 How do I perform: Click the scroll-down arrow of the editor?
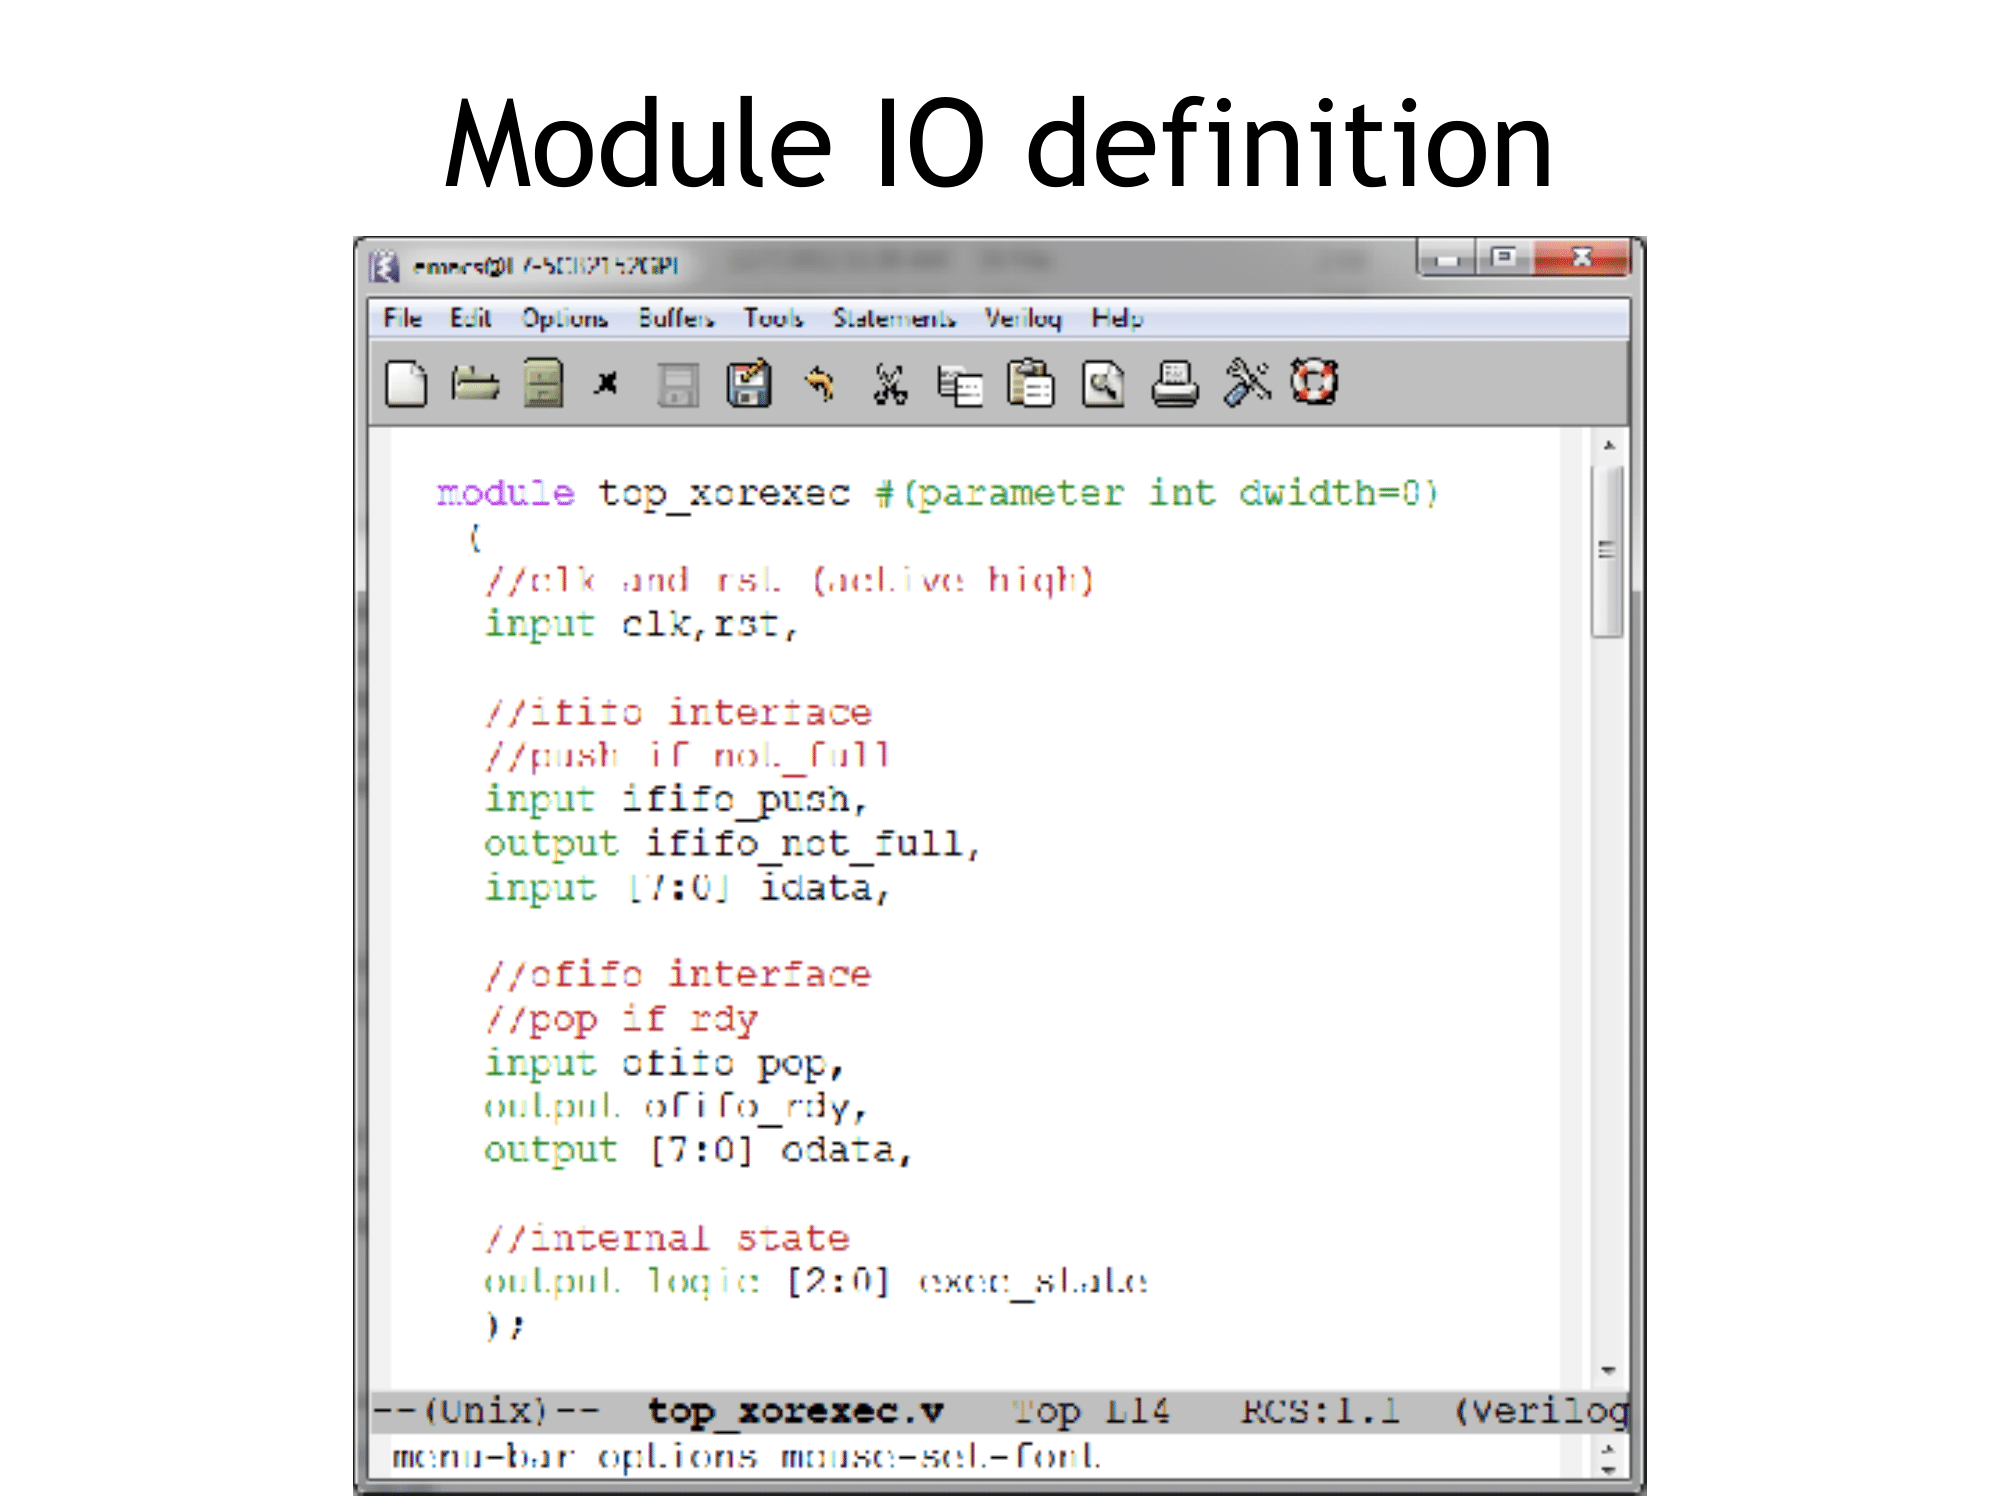(1608, 1371)
